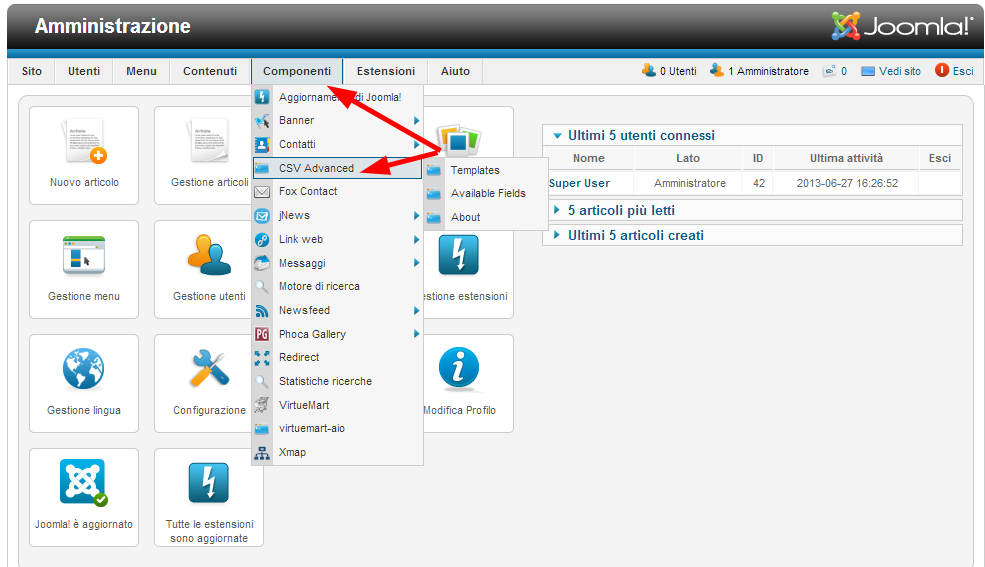Click the VirtueMart cart icon
985x567 pixels.
(262, 406)
